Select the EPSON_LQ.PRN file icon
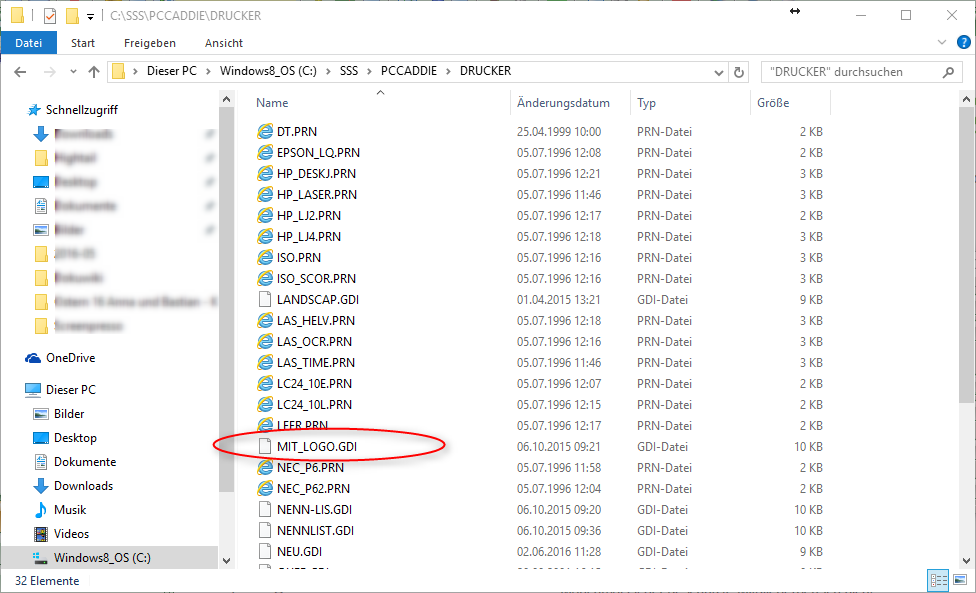Viewport: 976px width, 593px height. 265,152
